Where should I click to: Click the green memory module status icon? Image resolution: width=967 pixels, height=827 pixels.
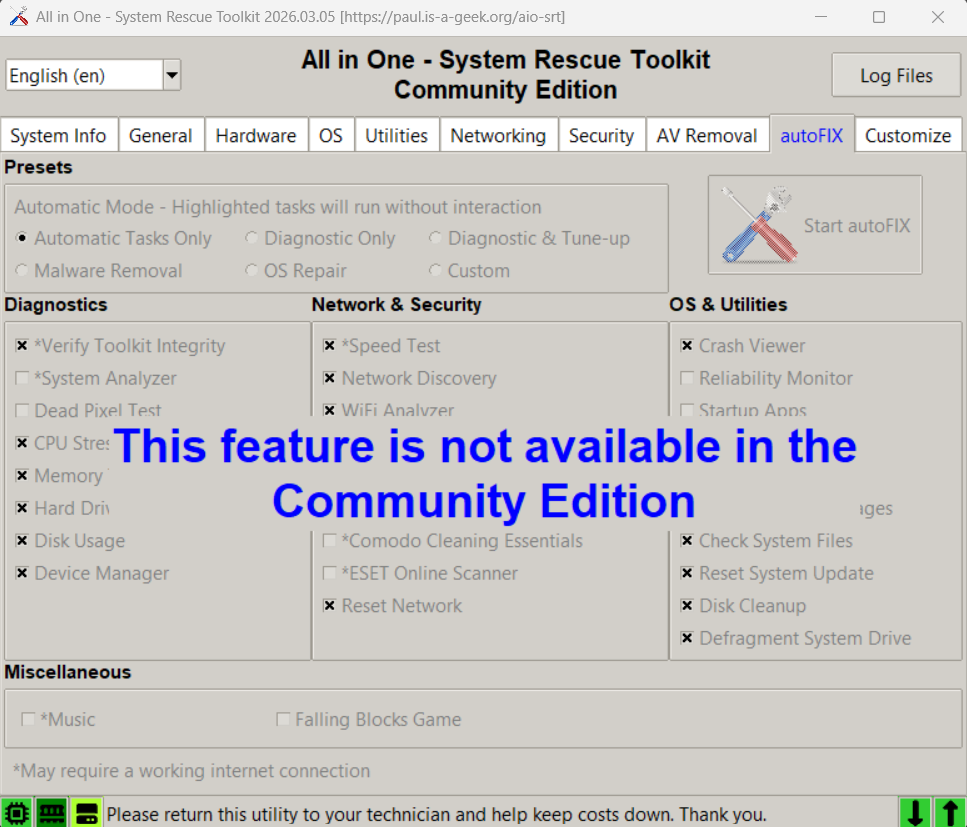point(52,812)
